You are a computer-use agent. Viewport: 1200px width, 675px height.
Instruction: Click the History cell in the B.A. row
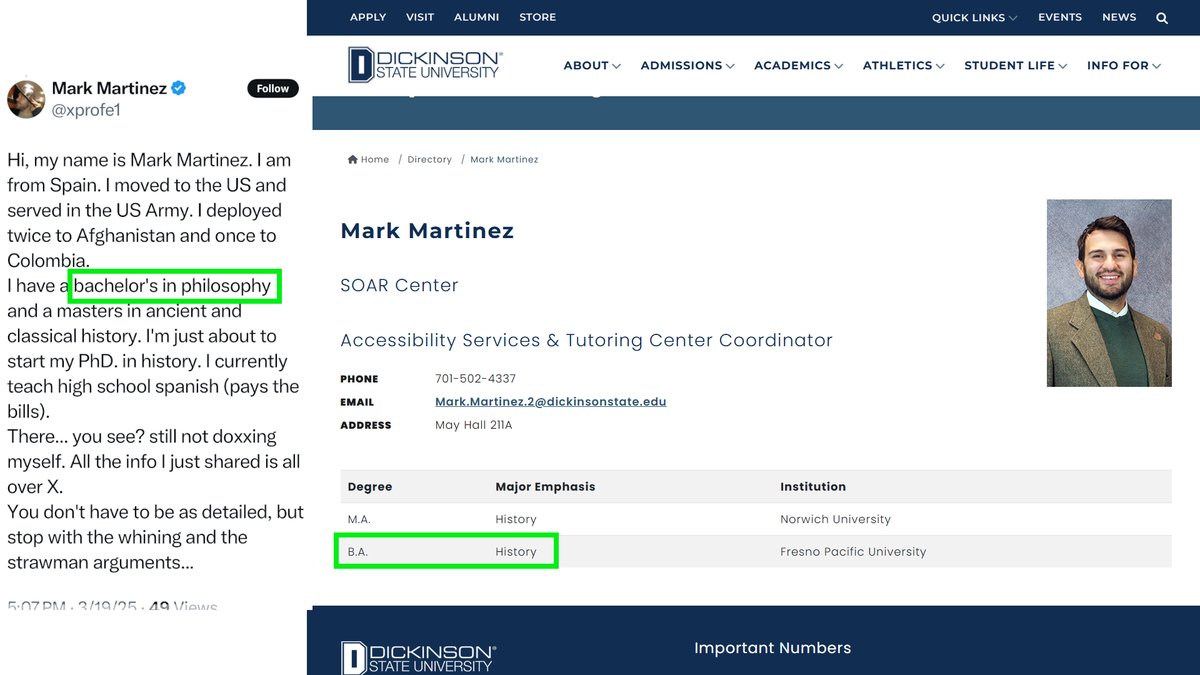click(516, 551)
